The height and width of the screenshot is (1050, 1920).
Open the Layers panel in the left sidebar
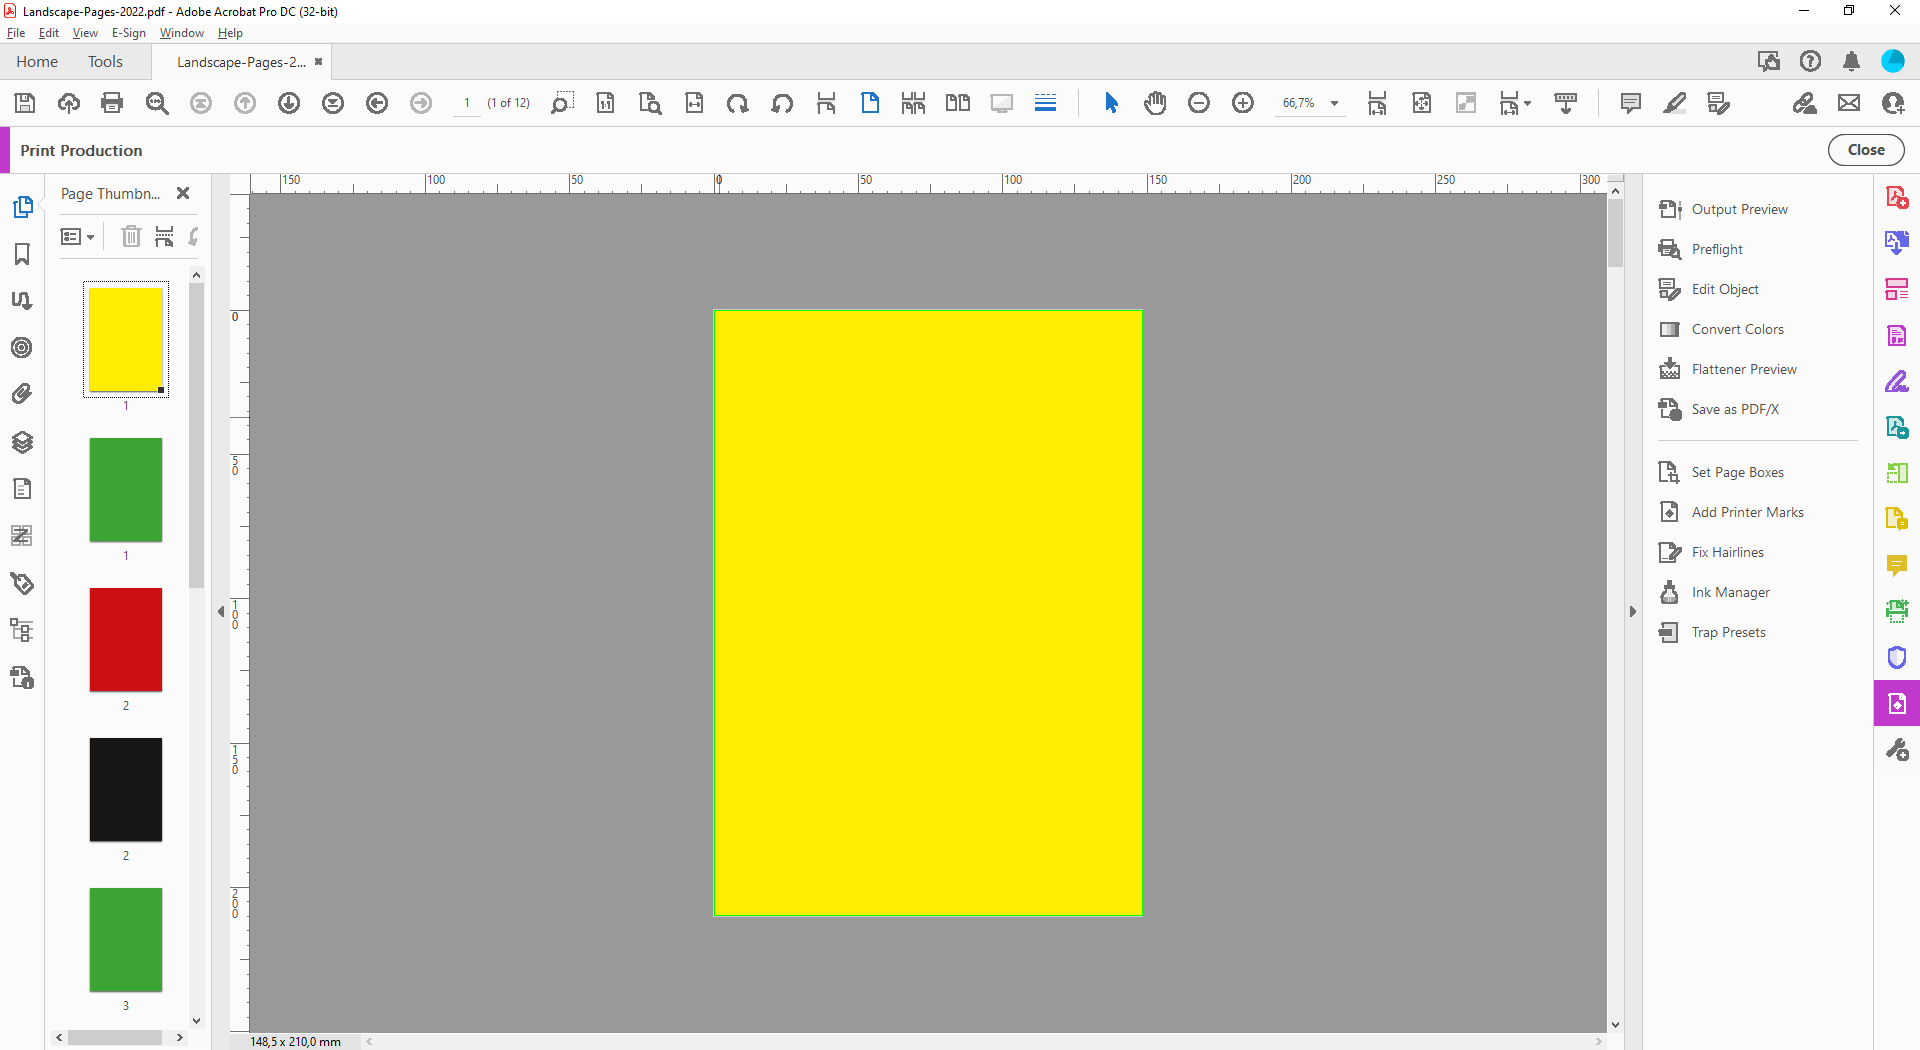(x=22, y=442)
